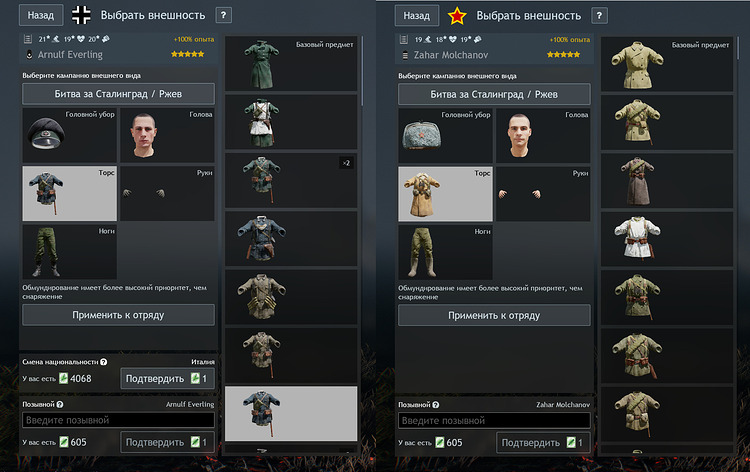Click Назад on the Soviet soldier panel
750x472 pixels.
(x=417, y=16)
